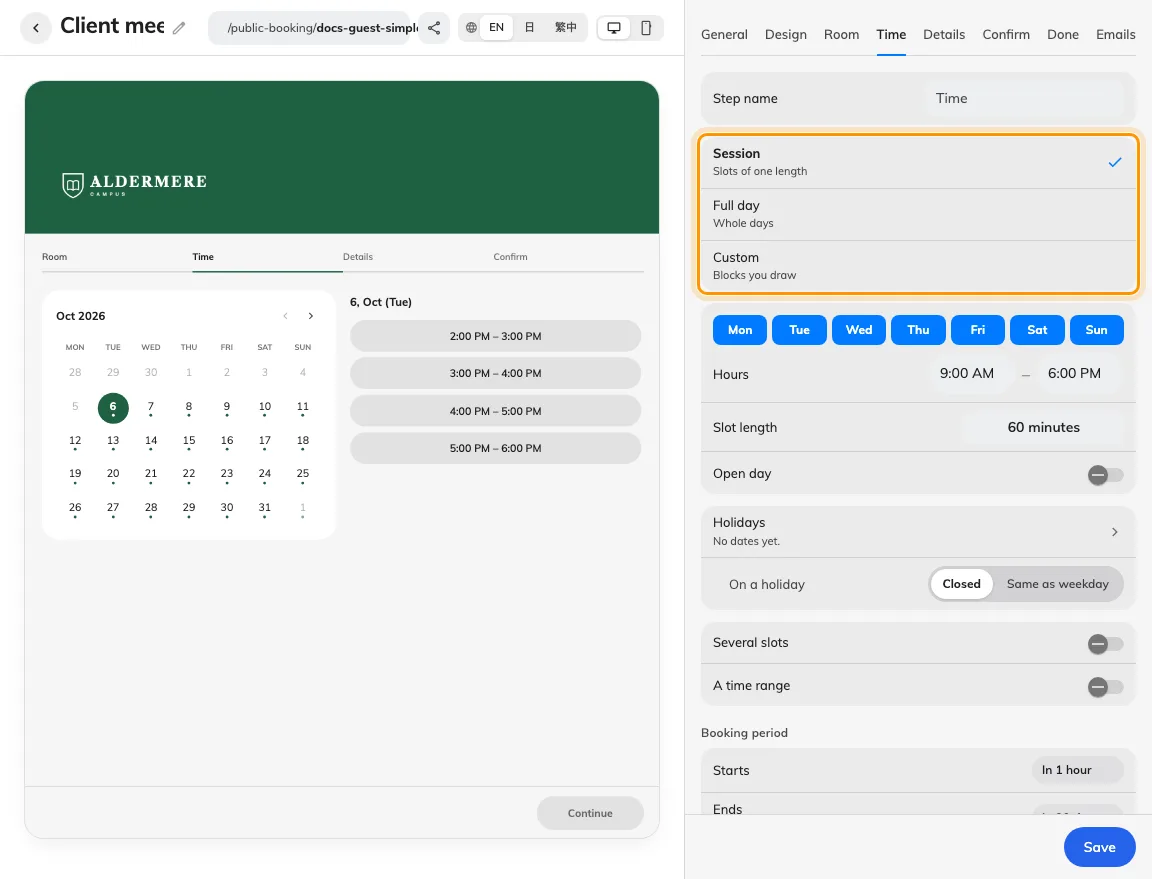Image resolution: width=1152 pixels, height=879 pixels.
Task: Set holiday behavior to Same as weekday
Action: [1057, 584]
